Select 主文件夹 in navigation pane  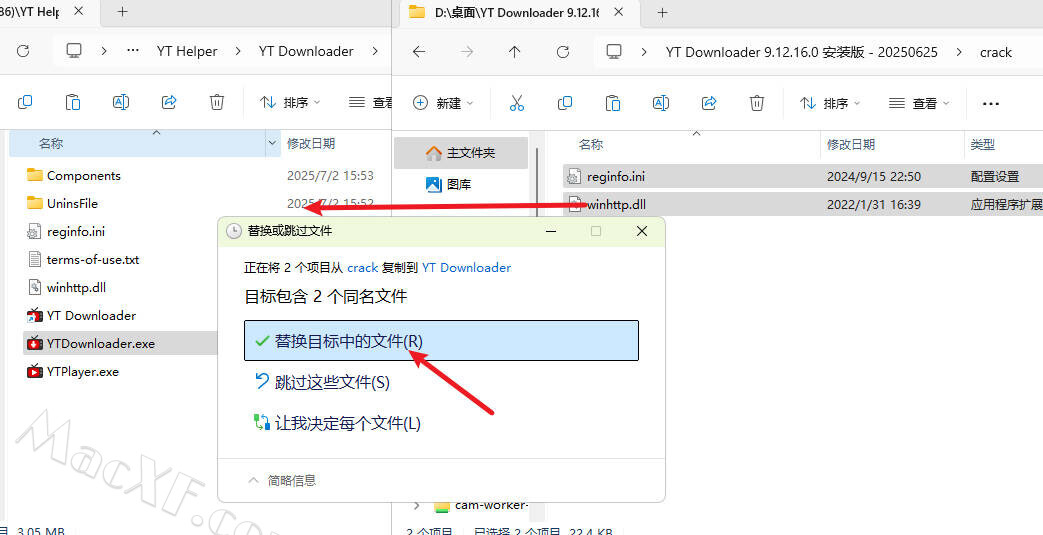pyautogui.click(x=461, y=153)
